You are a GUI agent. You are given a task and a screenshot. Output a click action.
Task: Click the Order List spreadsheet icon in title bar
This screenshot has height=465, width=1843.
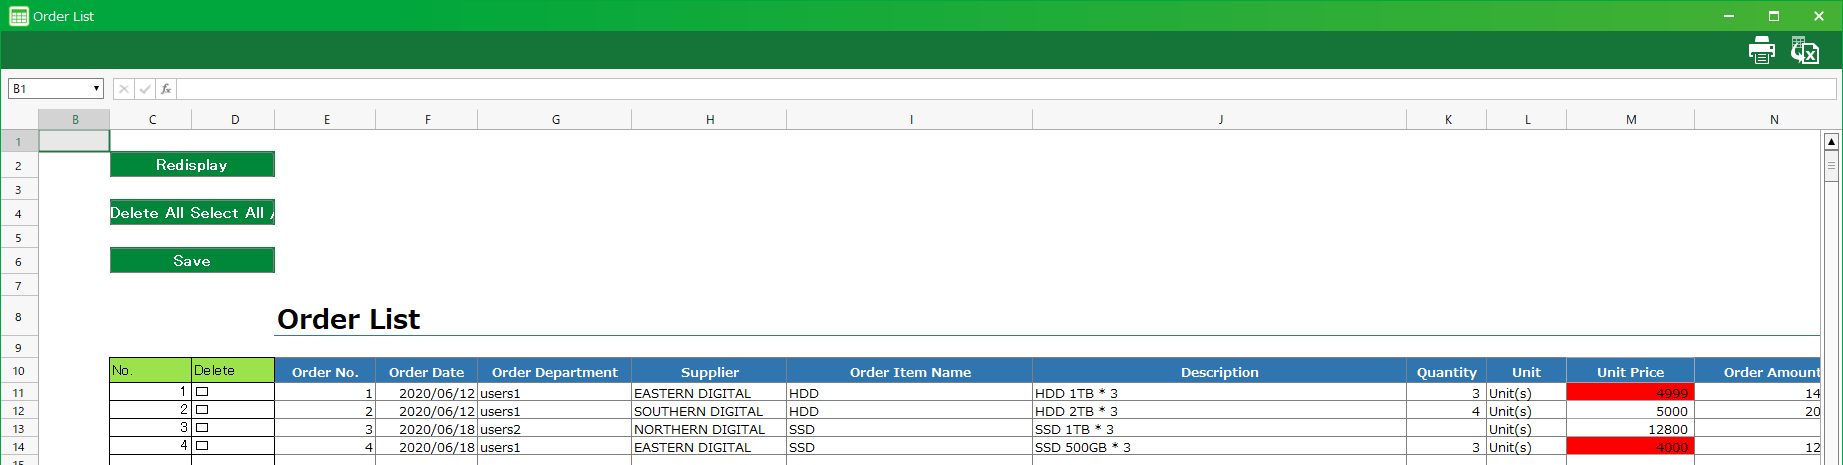18,16
